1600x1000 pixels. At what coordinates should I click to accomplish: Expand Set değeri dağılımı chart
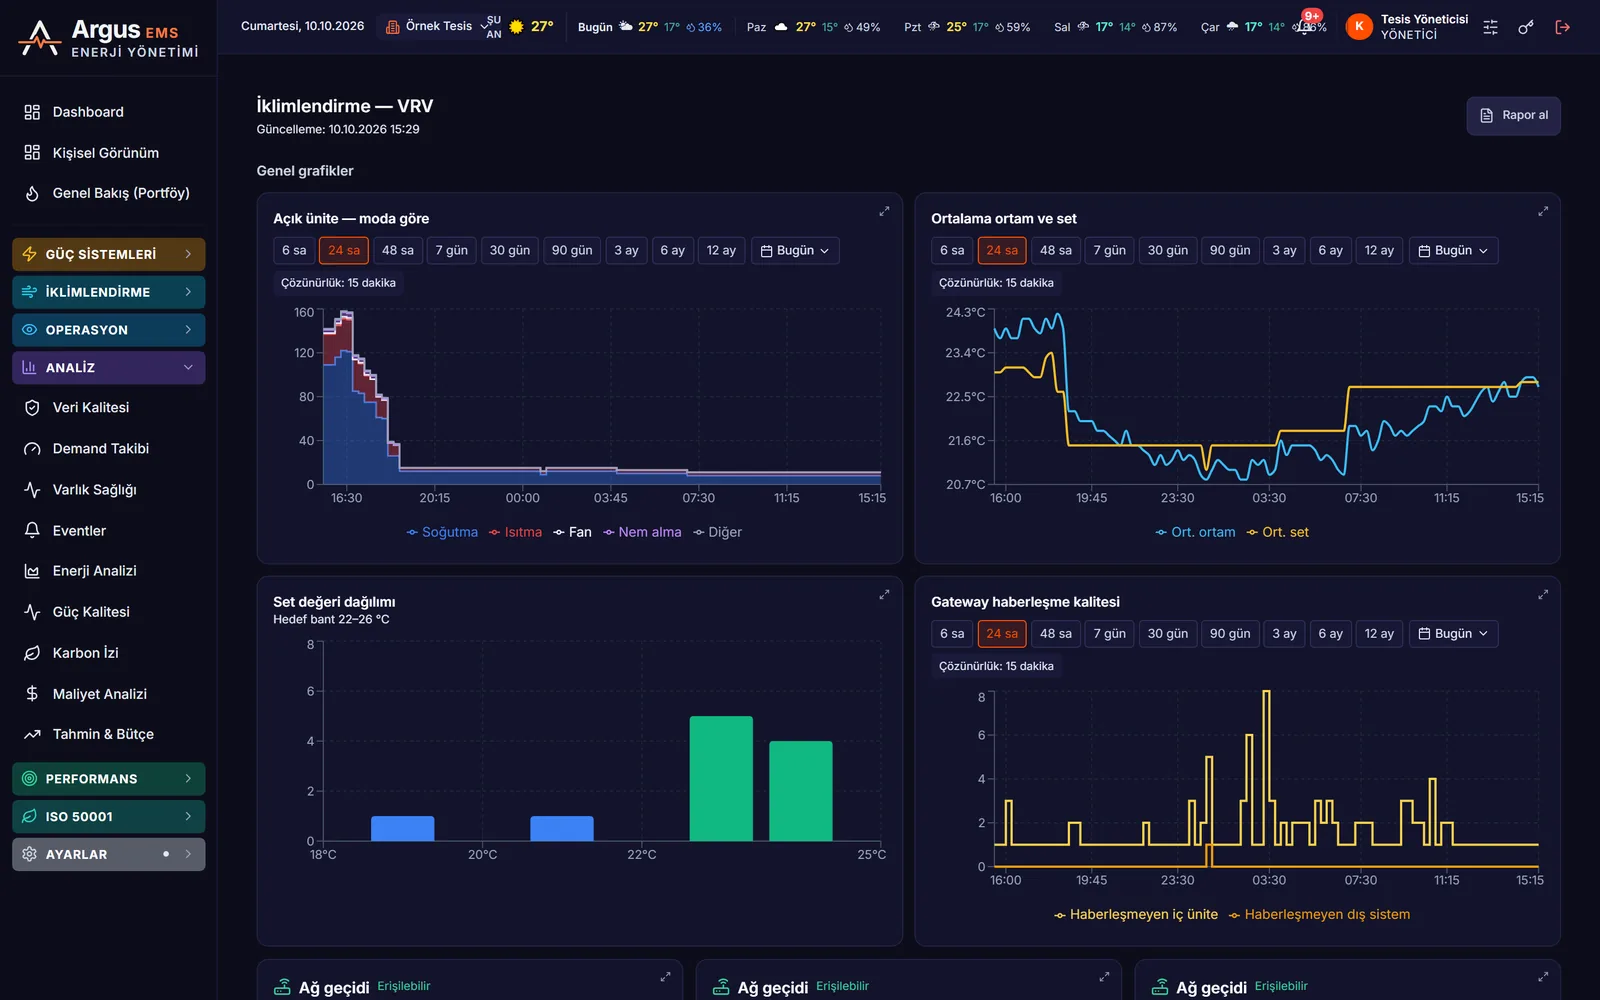pos(884,594)
